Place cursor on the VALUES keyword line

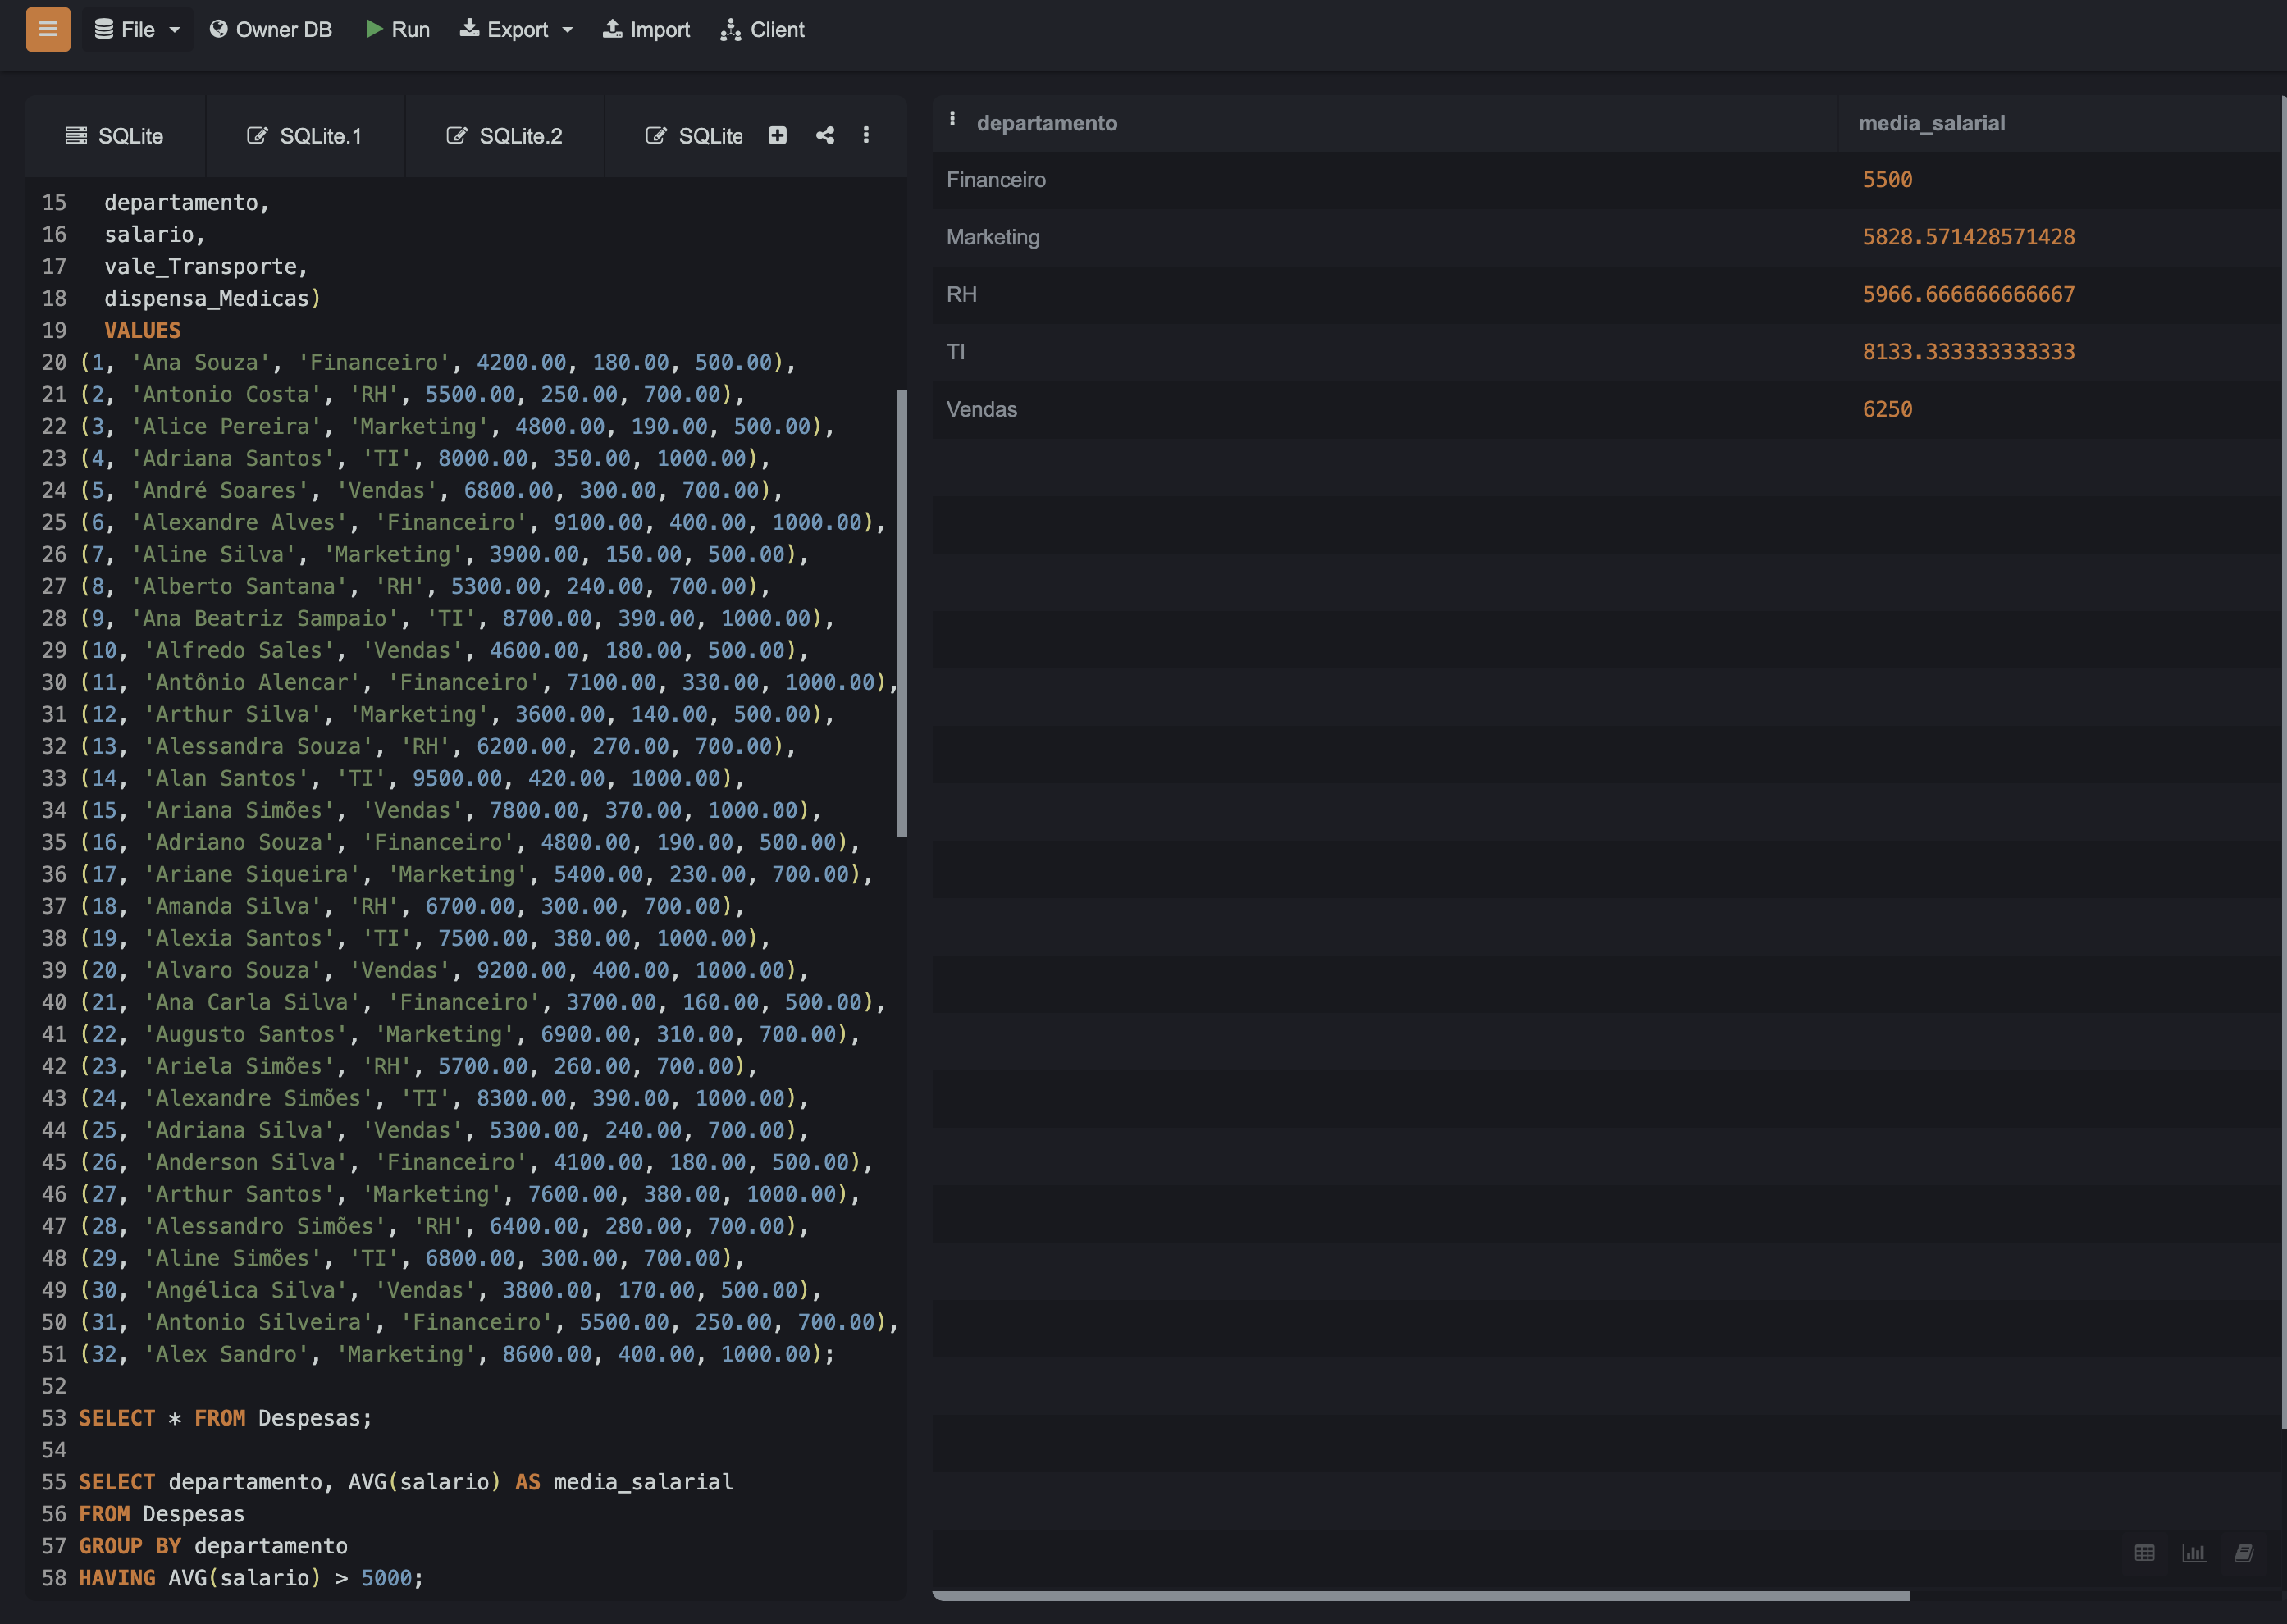pos(142,330)
